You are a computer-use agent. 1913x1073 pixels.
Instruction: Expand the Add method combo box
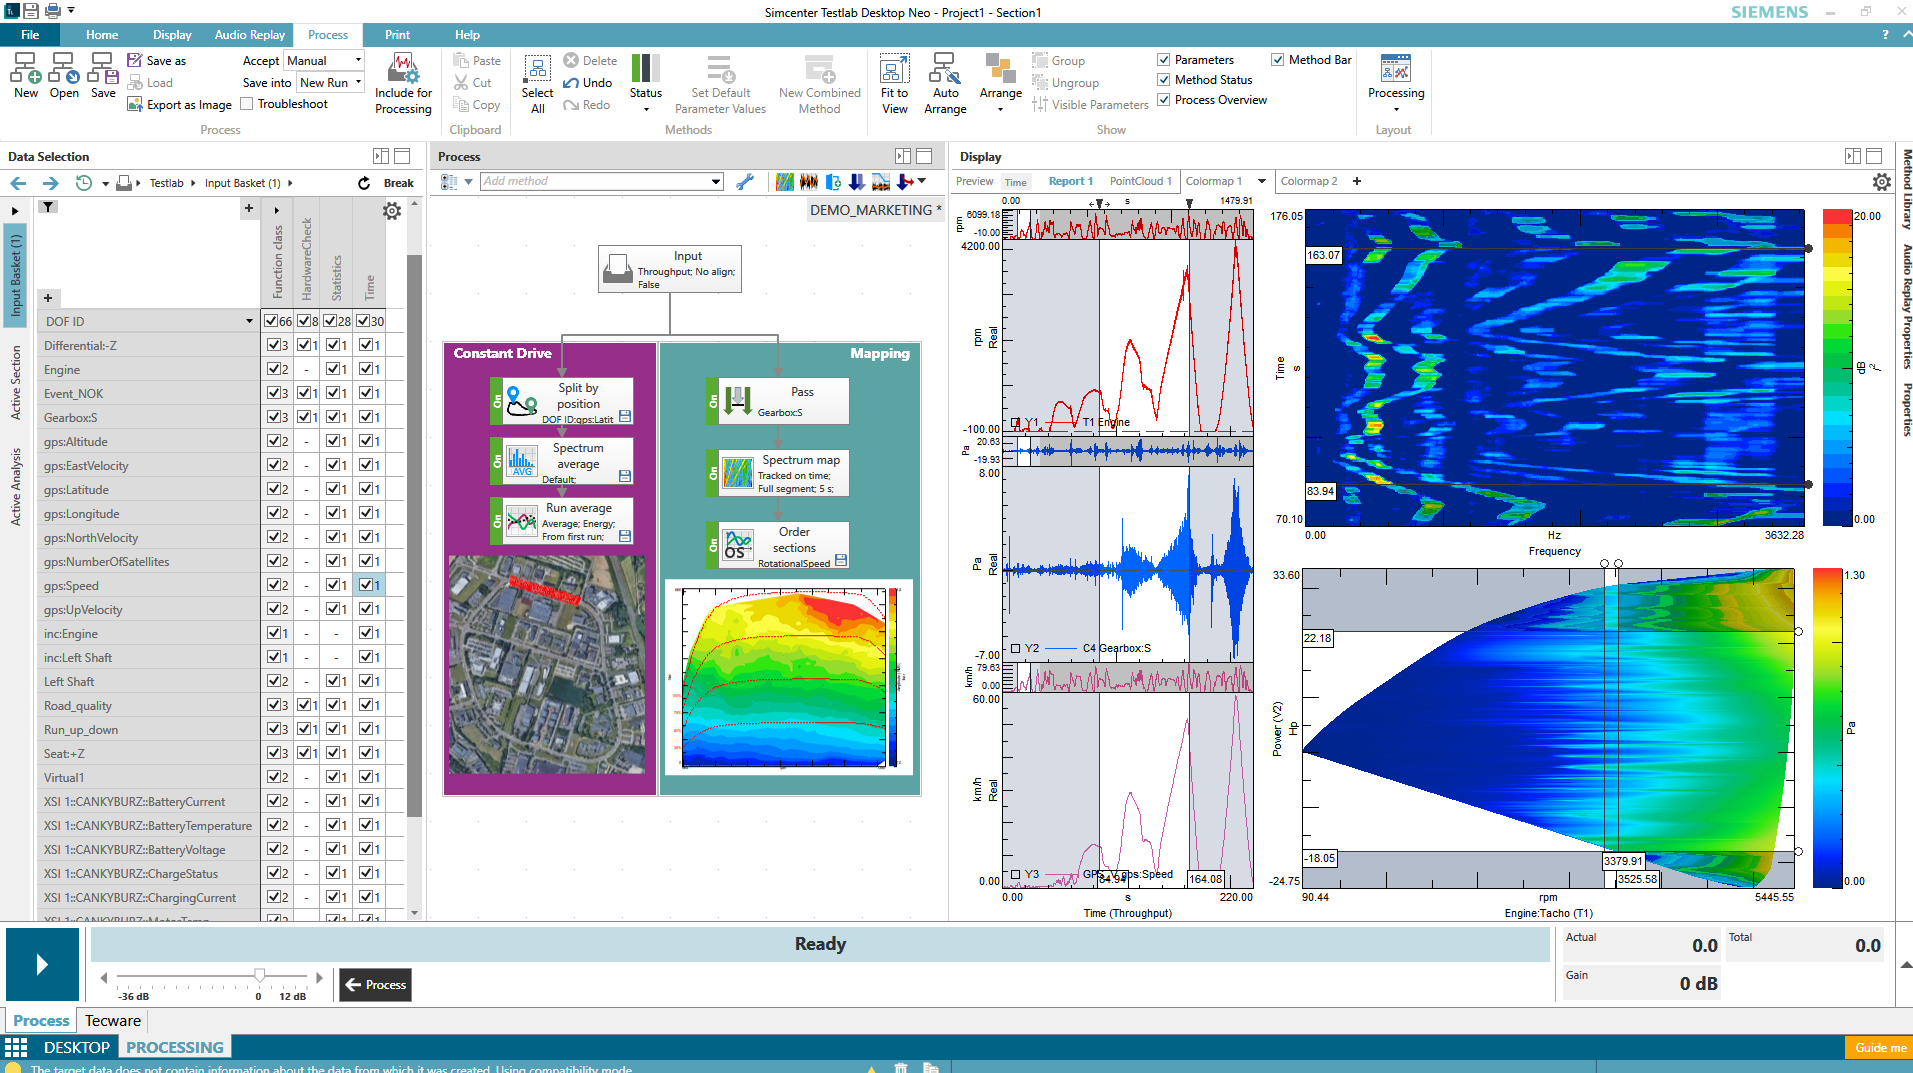click(716, 182)
